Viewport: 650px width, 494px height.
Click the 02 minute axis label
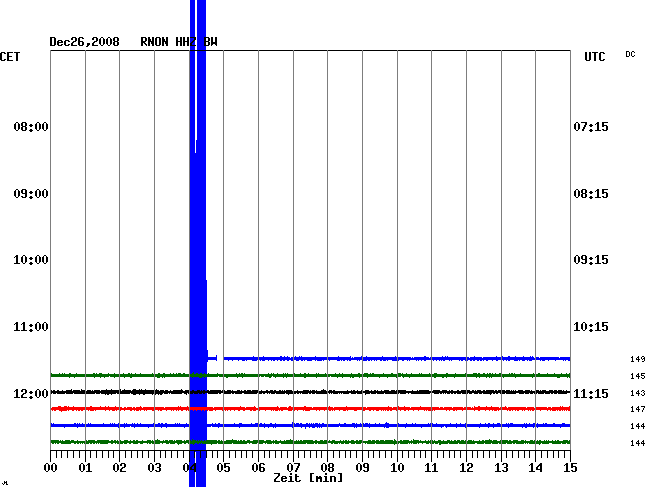pyautogui.click(x=119, y=468)
